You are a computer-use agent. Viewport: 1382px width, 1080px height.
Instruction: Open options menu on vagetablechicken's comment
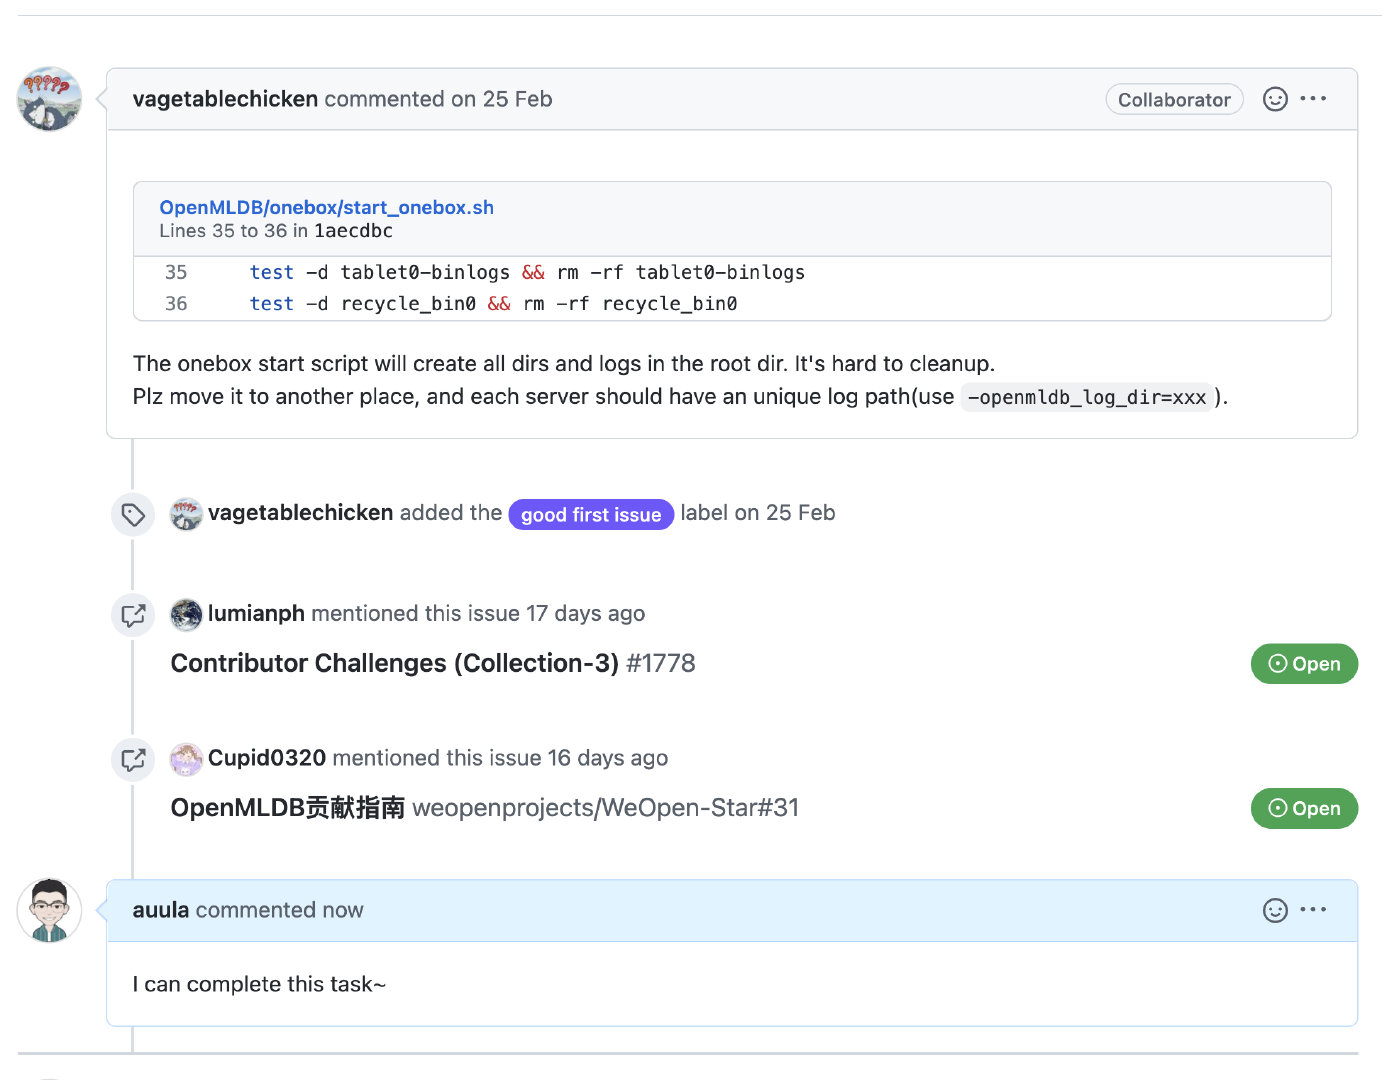pyautogui.click(x=1313, y=98)
